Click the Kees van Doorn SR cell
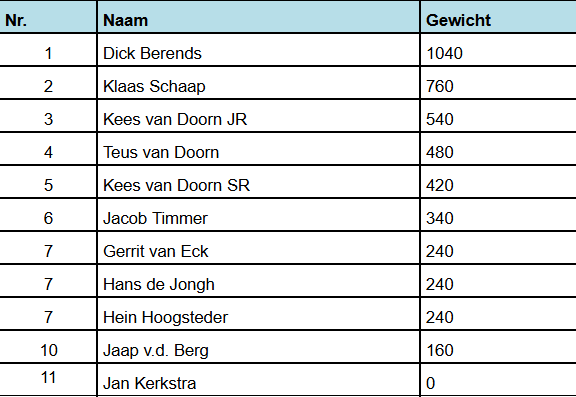Screen dimensions: 576x397 point(259,182)
